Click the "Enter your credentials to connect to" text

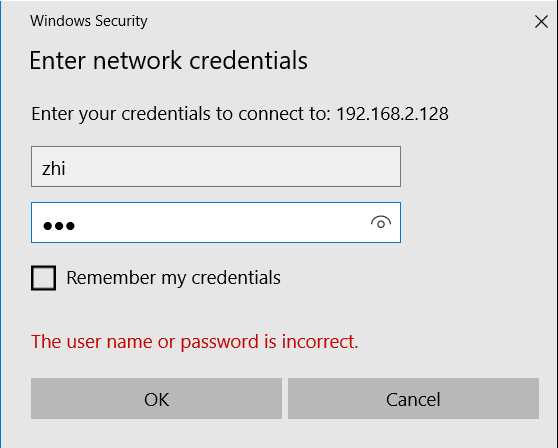tap(181, 114)
